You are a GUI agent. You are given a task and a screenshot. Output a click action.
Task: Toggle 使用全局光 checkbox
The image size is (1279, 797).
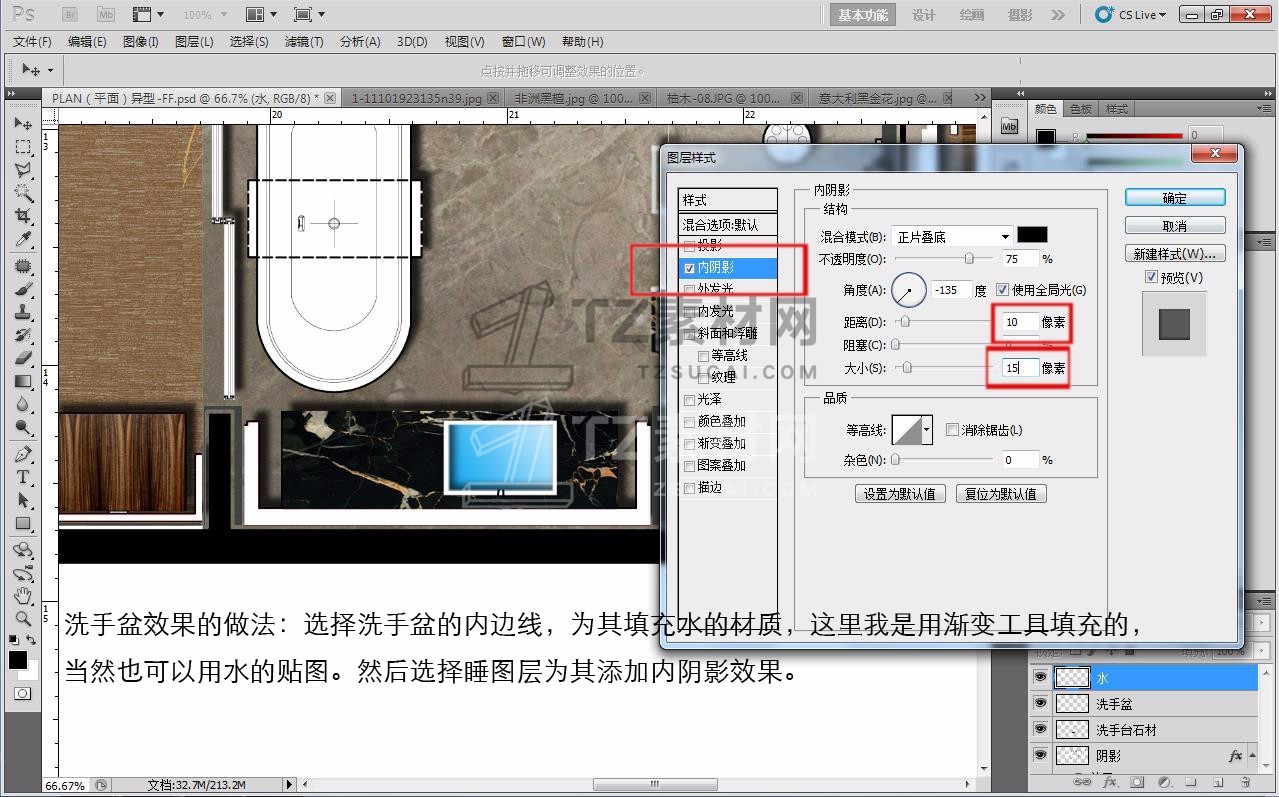(x=1003, y=290)
